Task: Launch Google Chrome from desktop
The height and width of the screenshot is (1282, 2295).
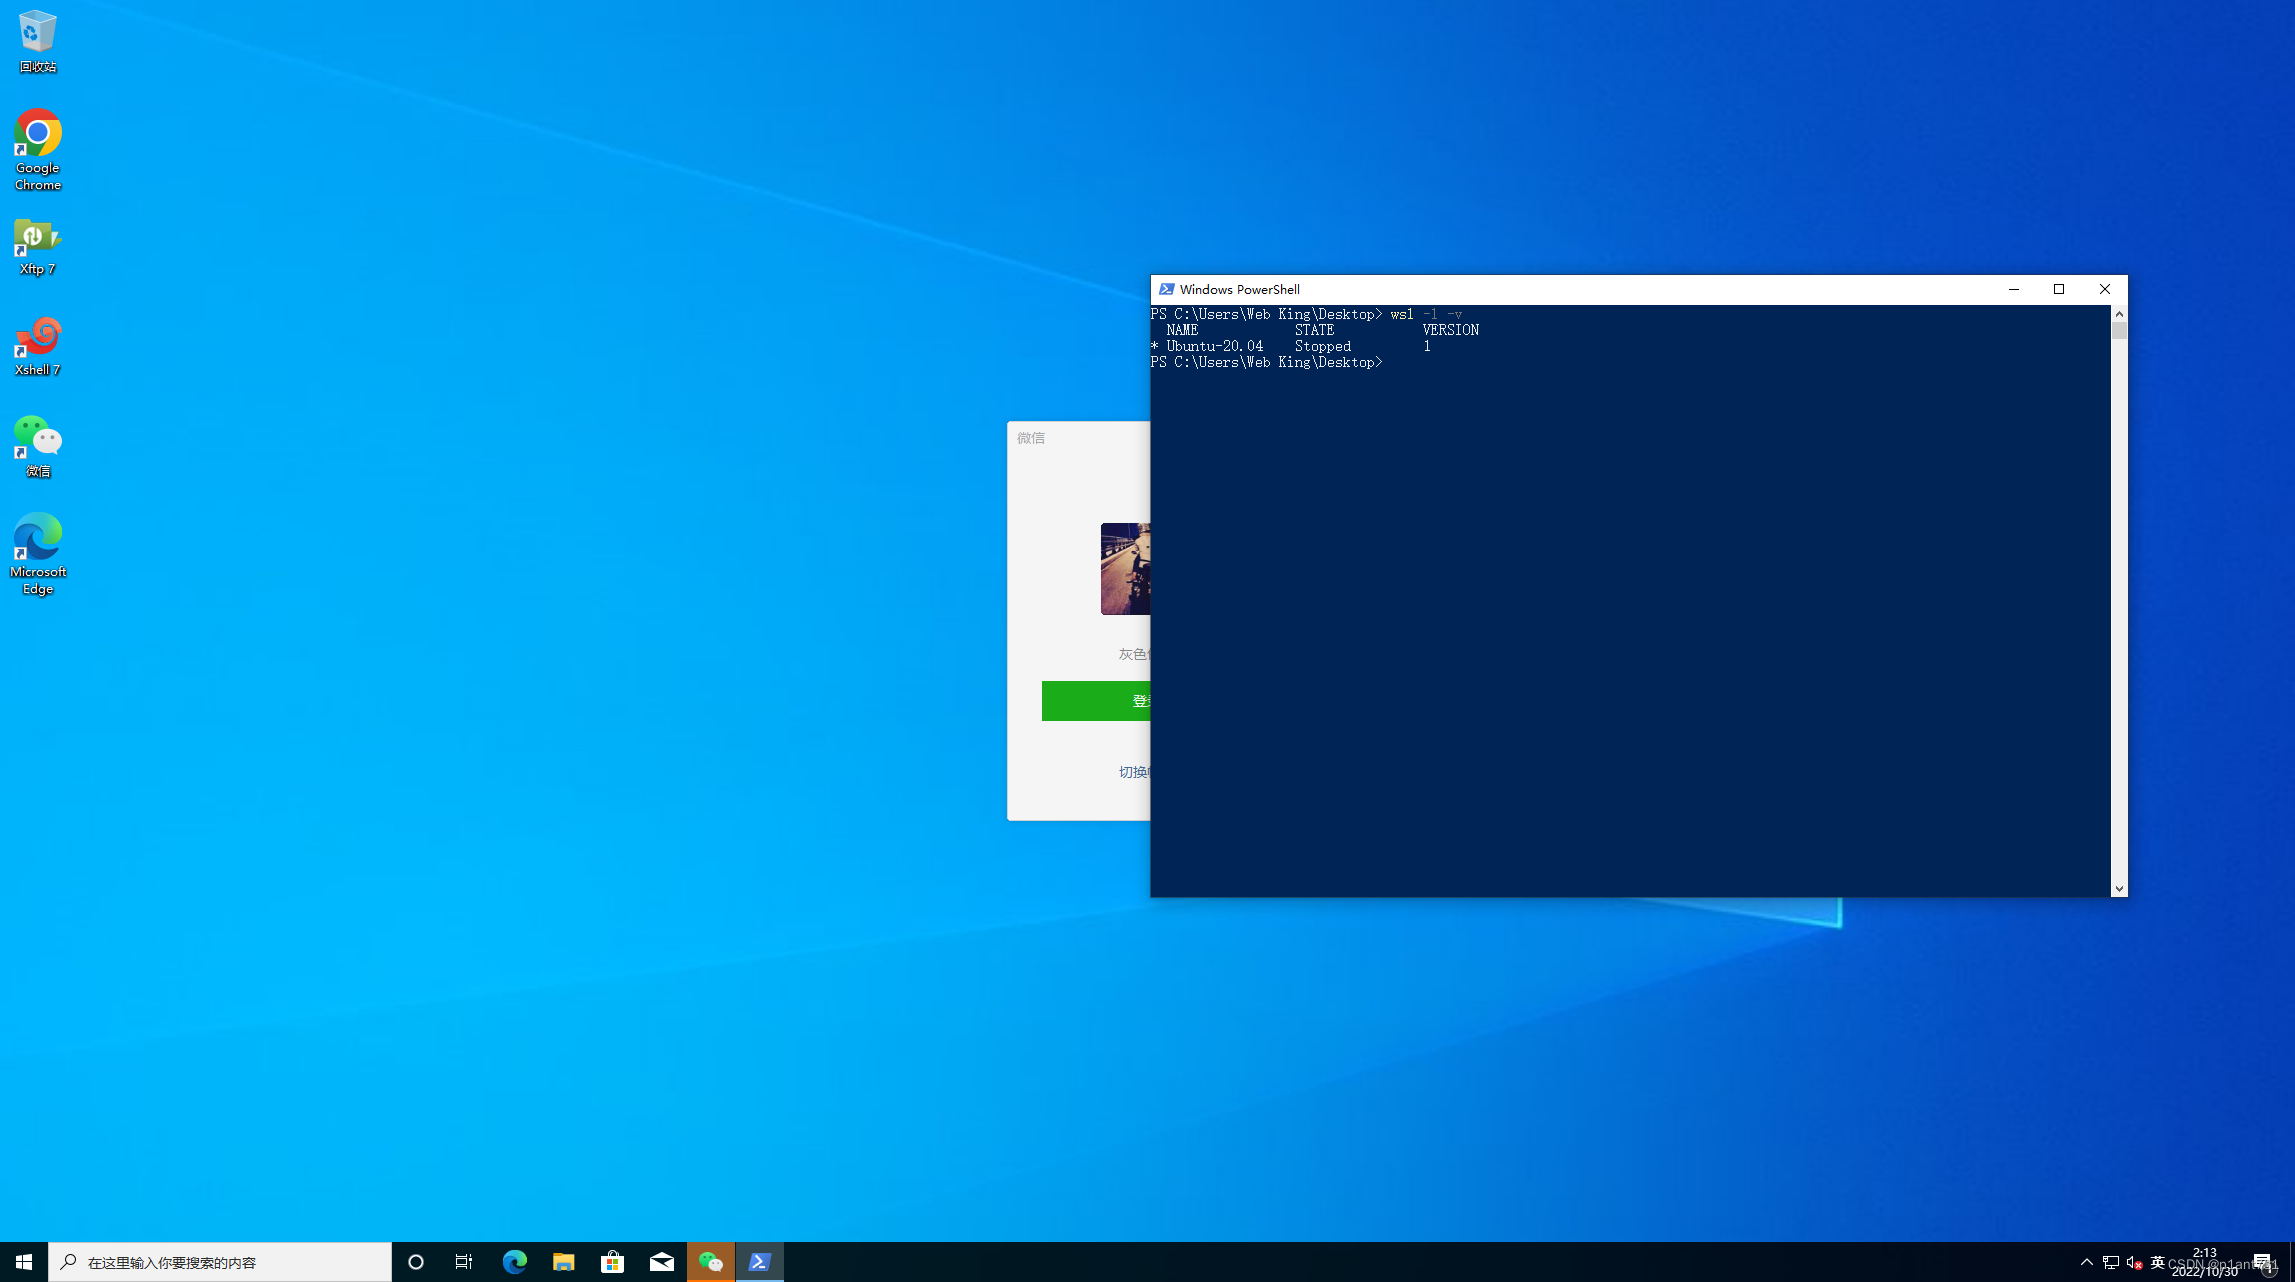Action: point(38,148)
